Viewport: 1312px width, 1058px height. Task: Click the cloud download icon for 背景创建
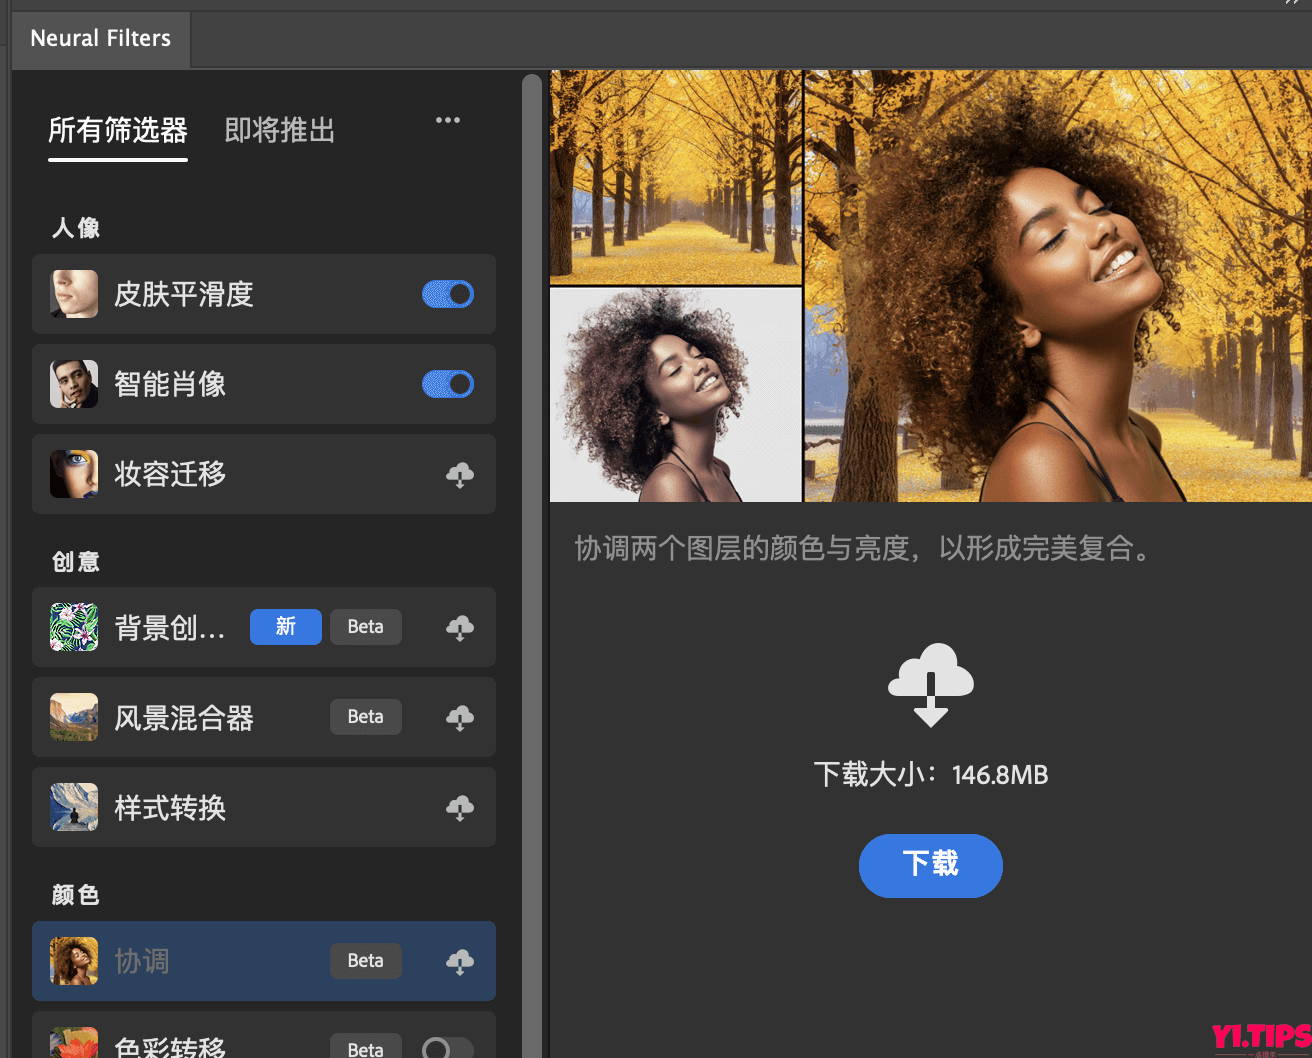coord(460,628)
